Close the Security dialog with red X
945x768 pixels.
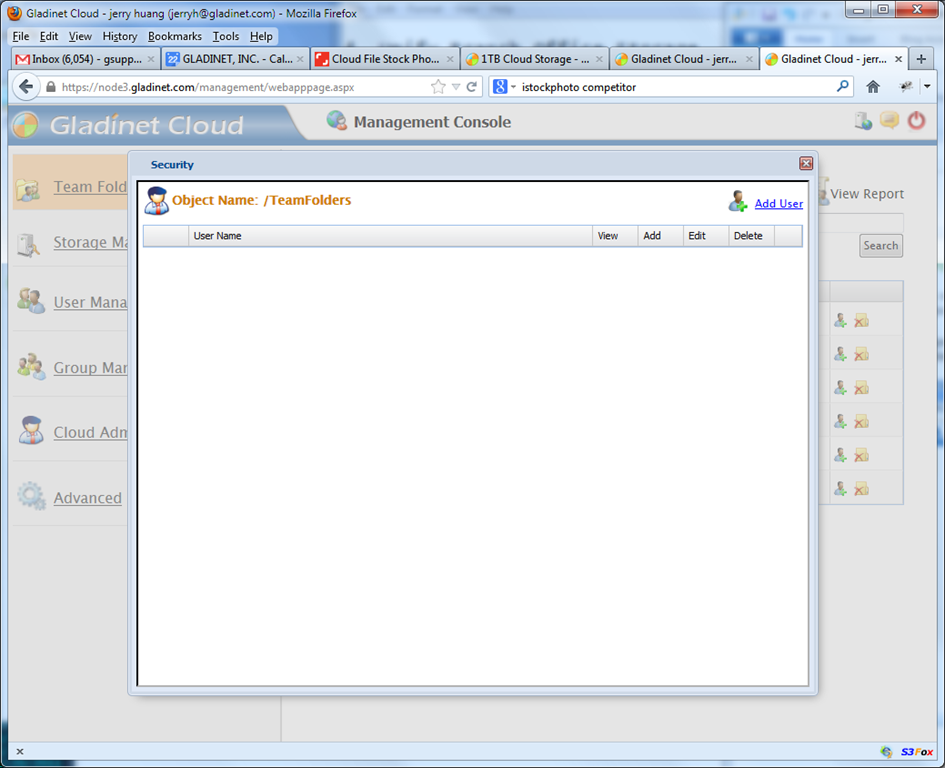tap(806, 163)
